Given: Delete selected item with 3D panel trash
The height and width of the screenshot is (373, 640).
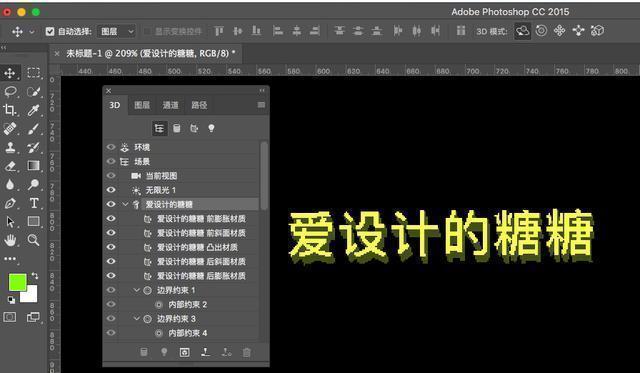Looking at the screenshot, I should coord(247,352).
